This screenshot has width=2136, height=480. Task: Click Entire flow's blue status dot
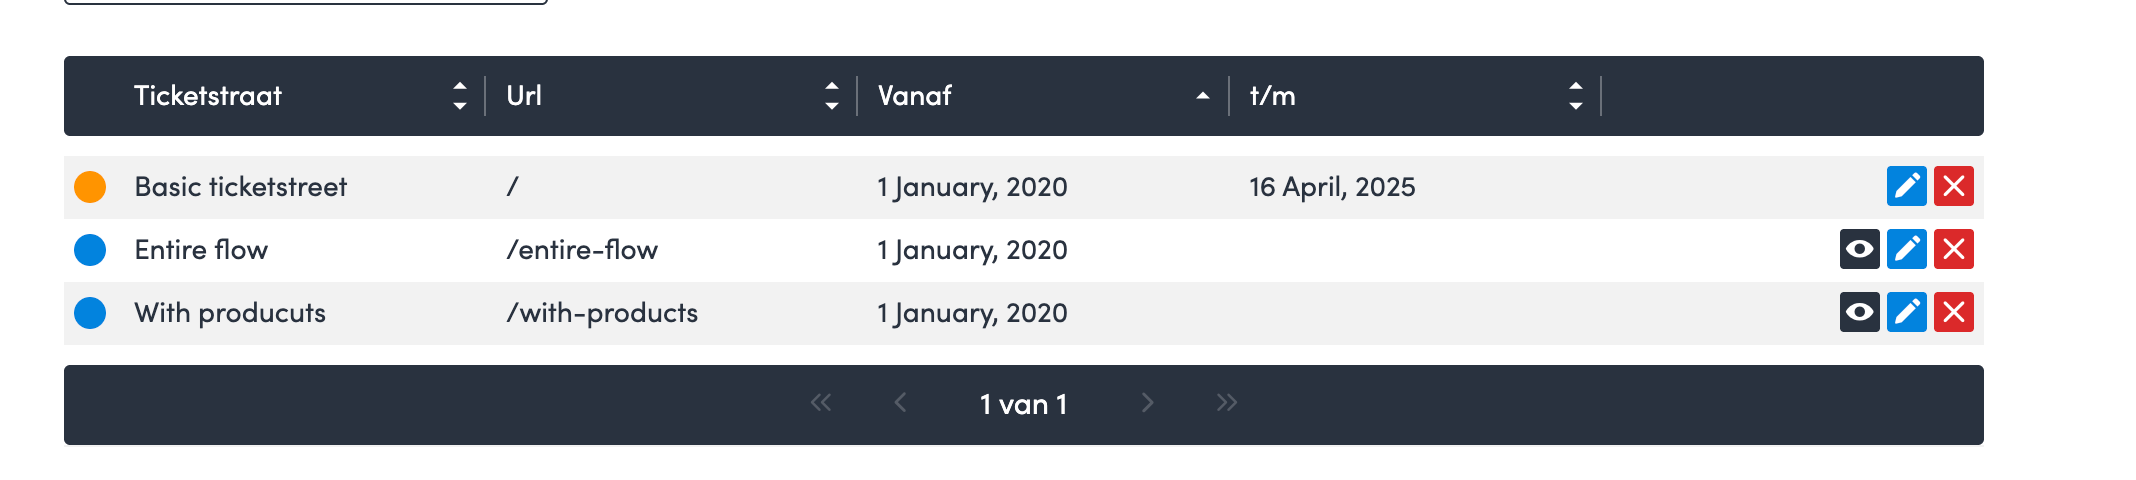tap(90, 250)
